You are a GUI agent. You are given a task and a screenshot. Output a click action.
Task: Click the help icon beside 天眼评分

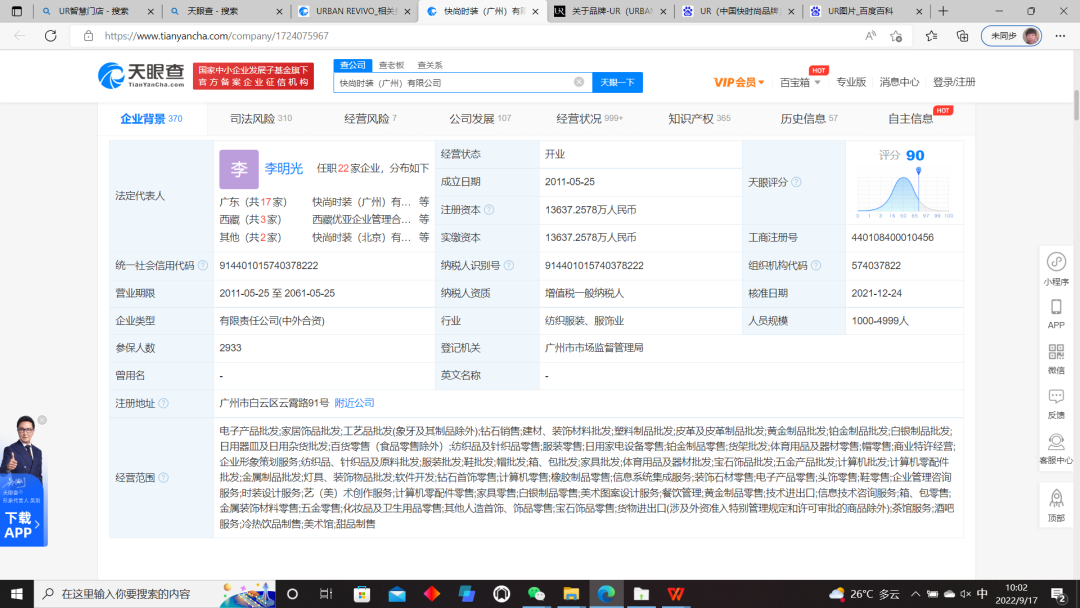[796, 182]
